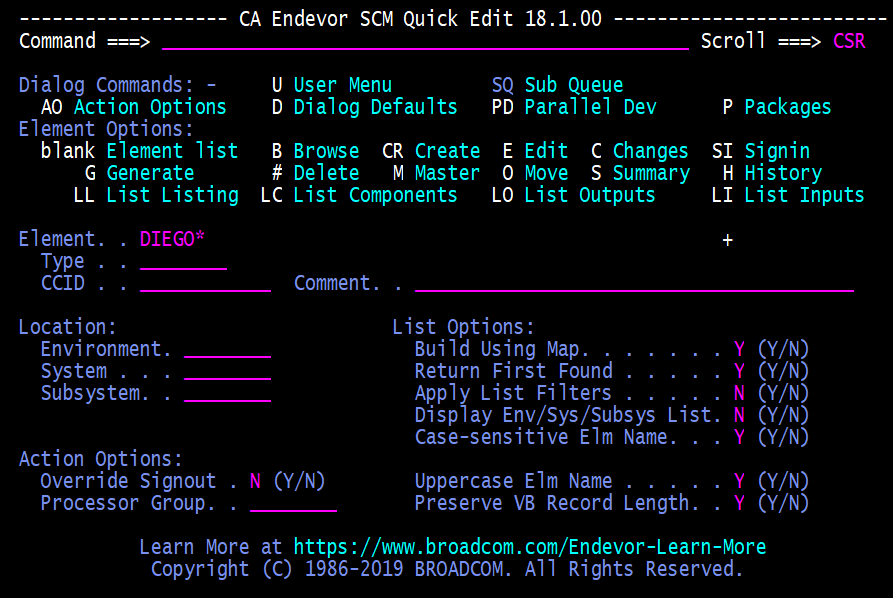Click the Comment input field

[x=634, y=283]
